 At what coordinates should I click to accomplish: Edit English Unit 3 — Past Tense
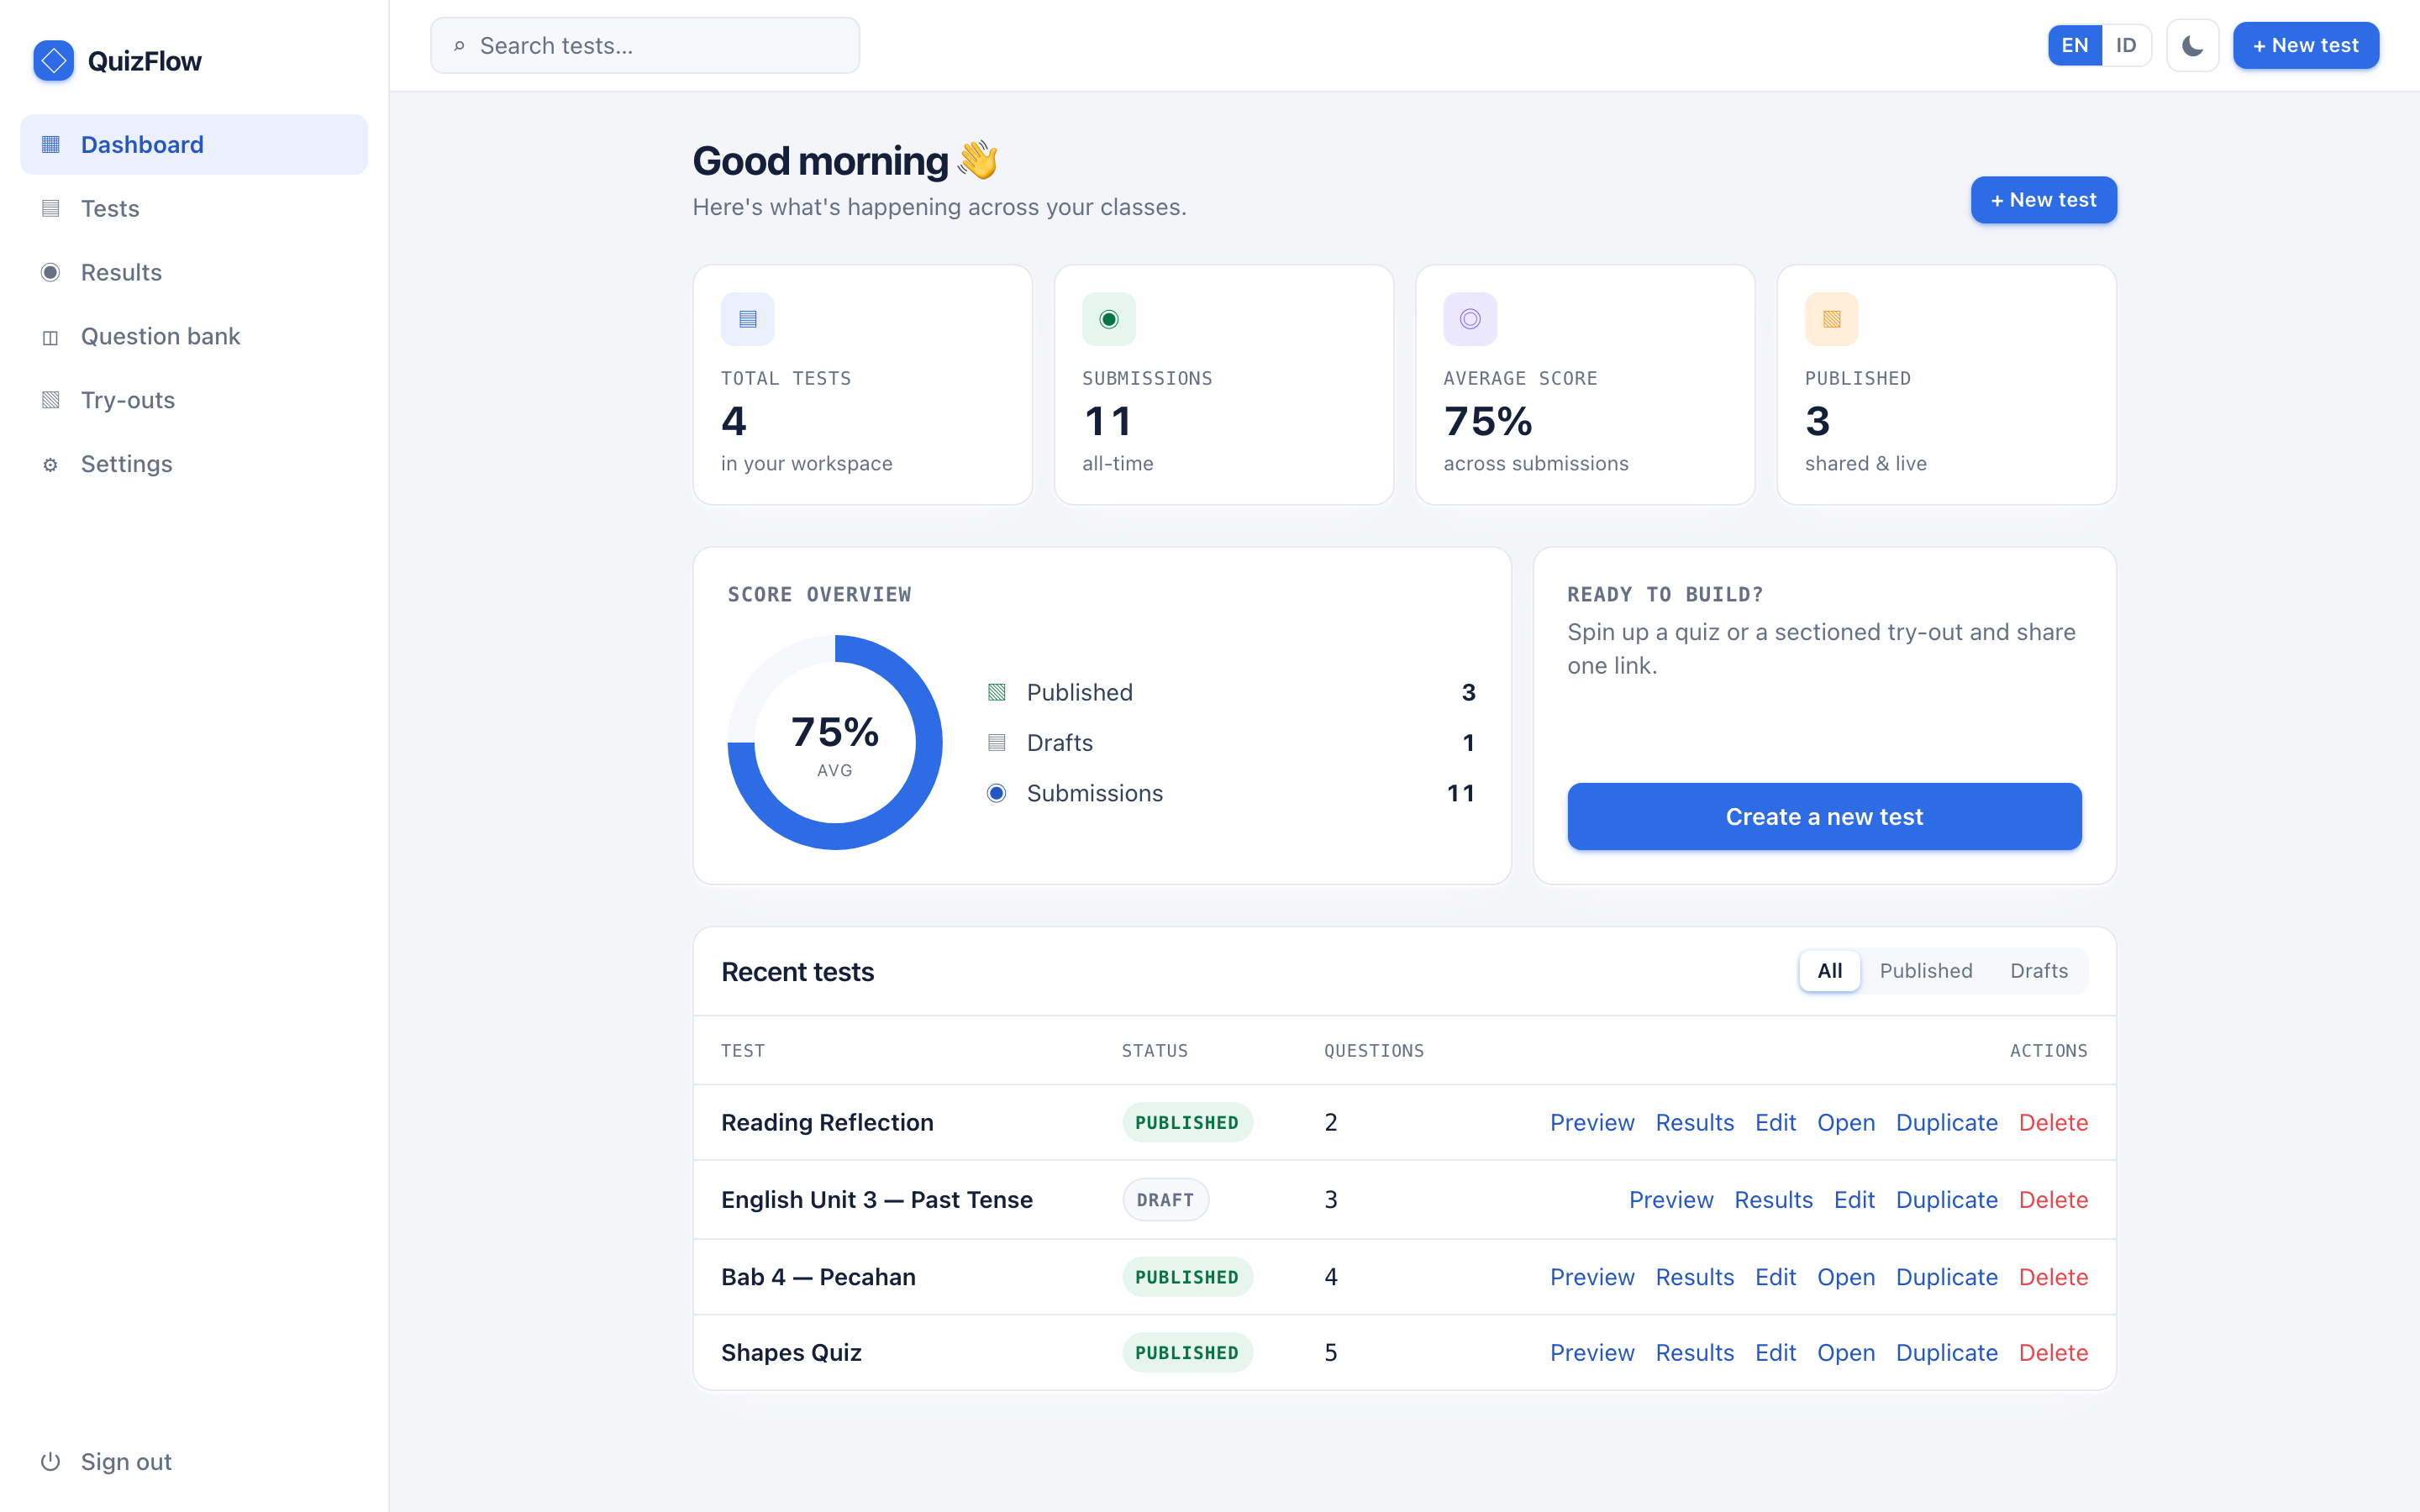(x=1855, y=1200)
